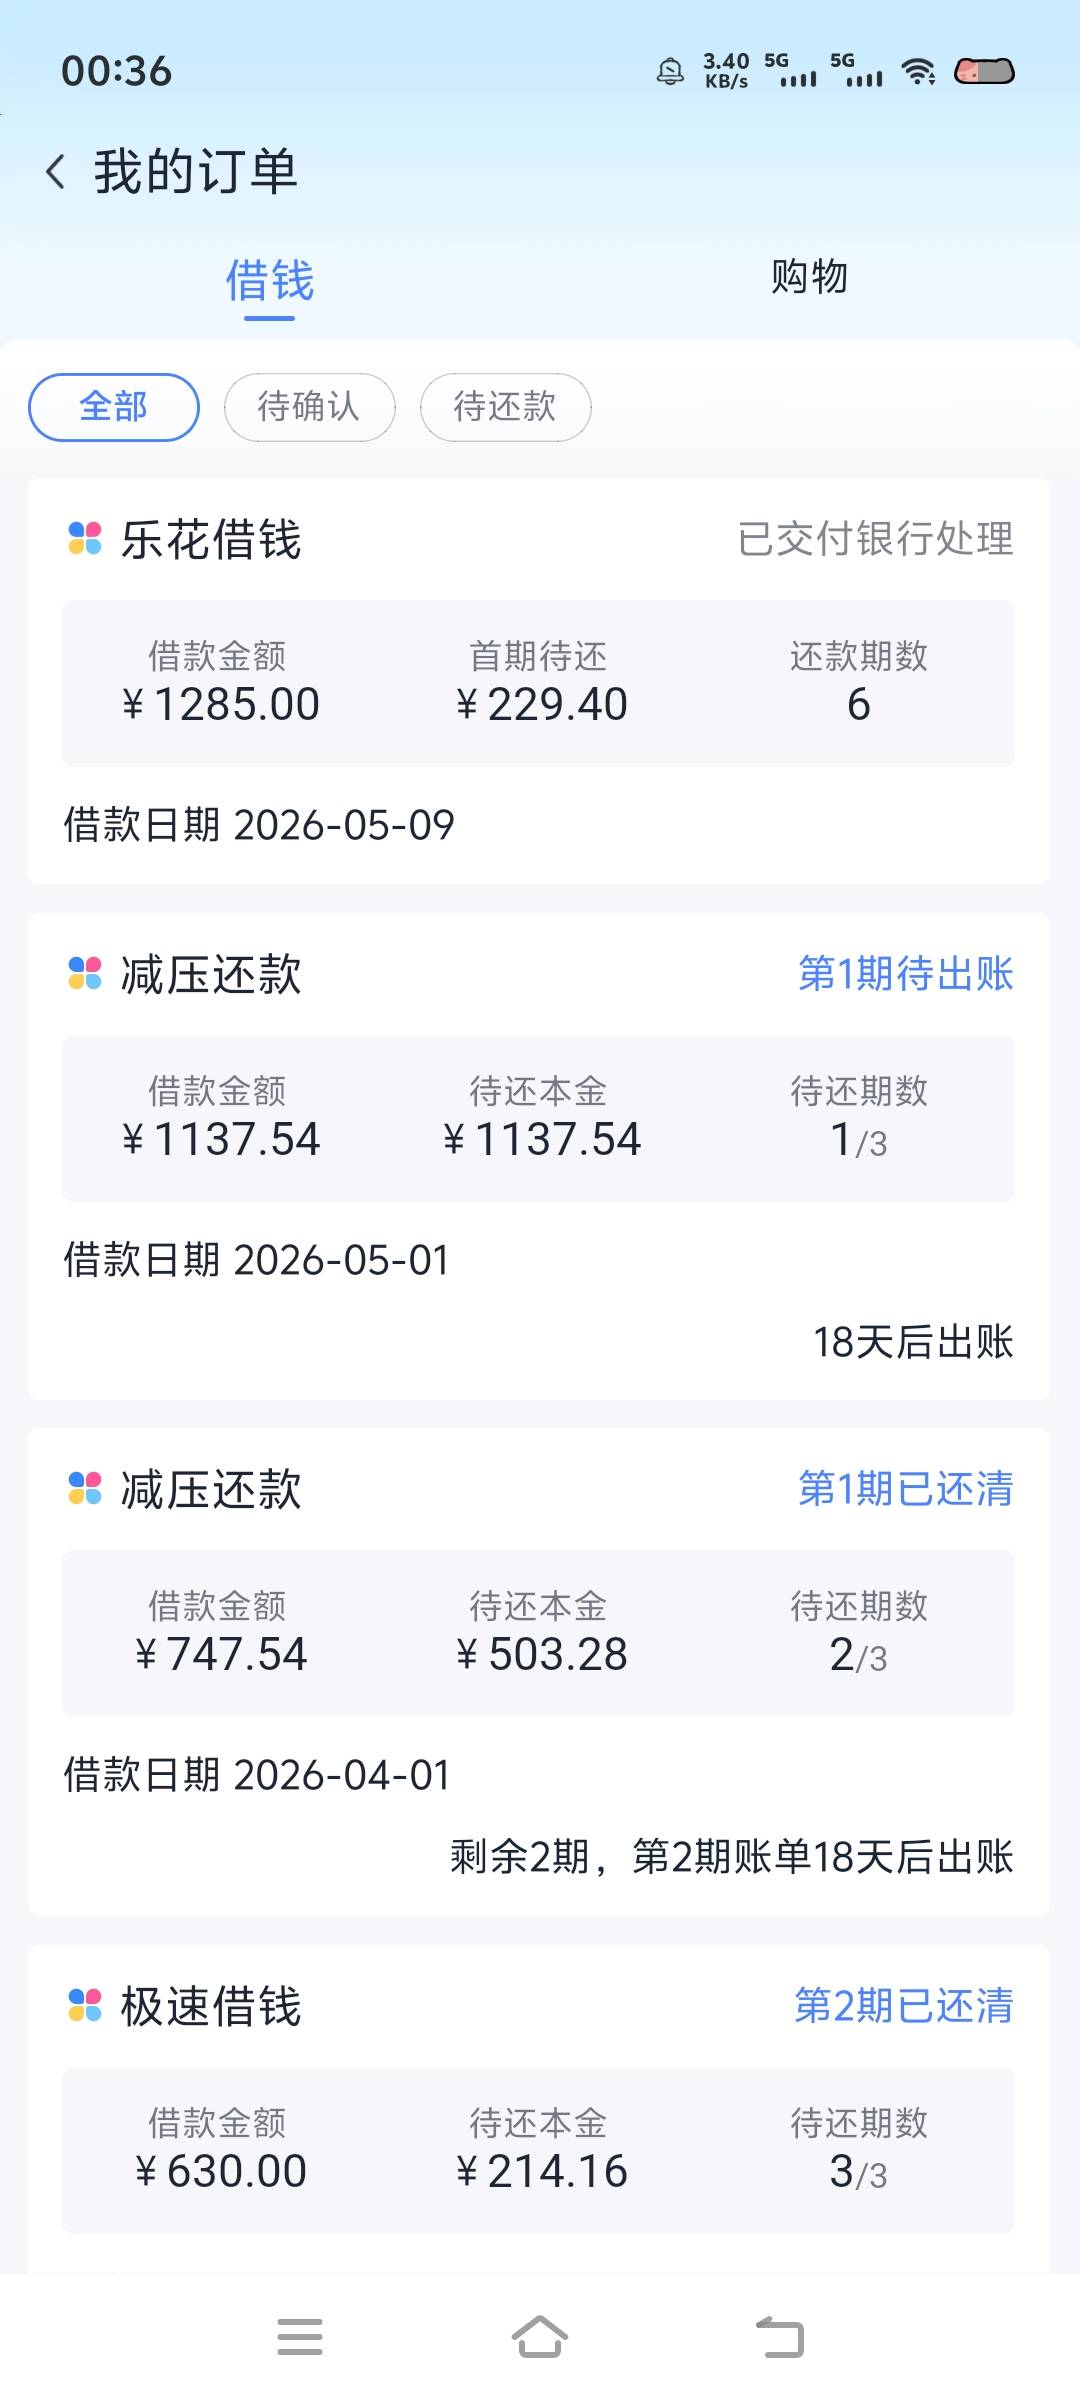Tap the battery indicator icon
The width and height of the screenshot is (1080, 2400).
pyautogui.click(x=984, y=71)
